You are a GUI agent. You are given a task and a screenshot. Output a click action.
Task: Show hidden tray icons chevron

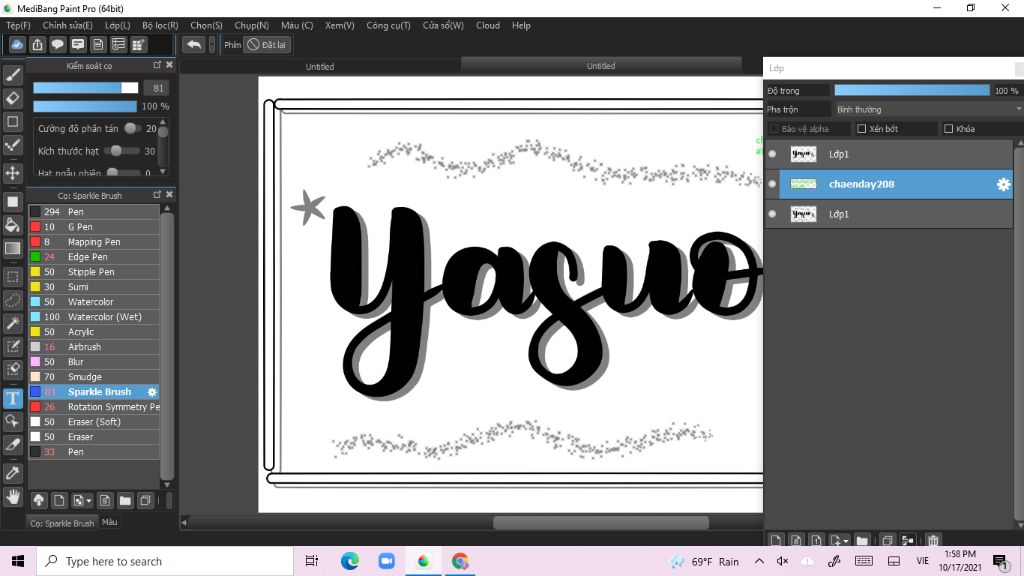(759, 561)
